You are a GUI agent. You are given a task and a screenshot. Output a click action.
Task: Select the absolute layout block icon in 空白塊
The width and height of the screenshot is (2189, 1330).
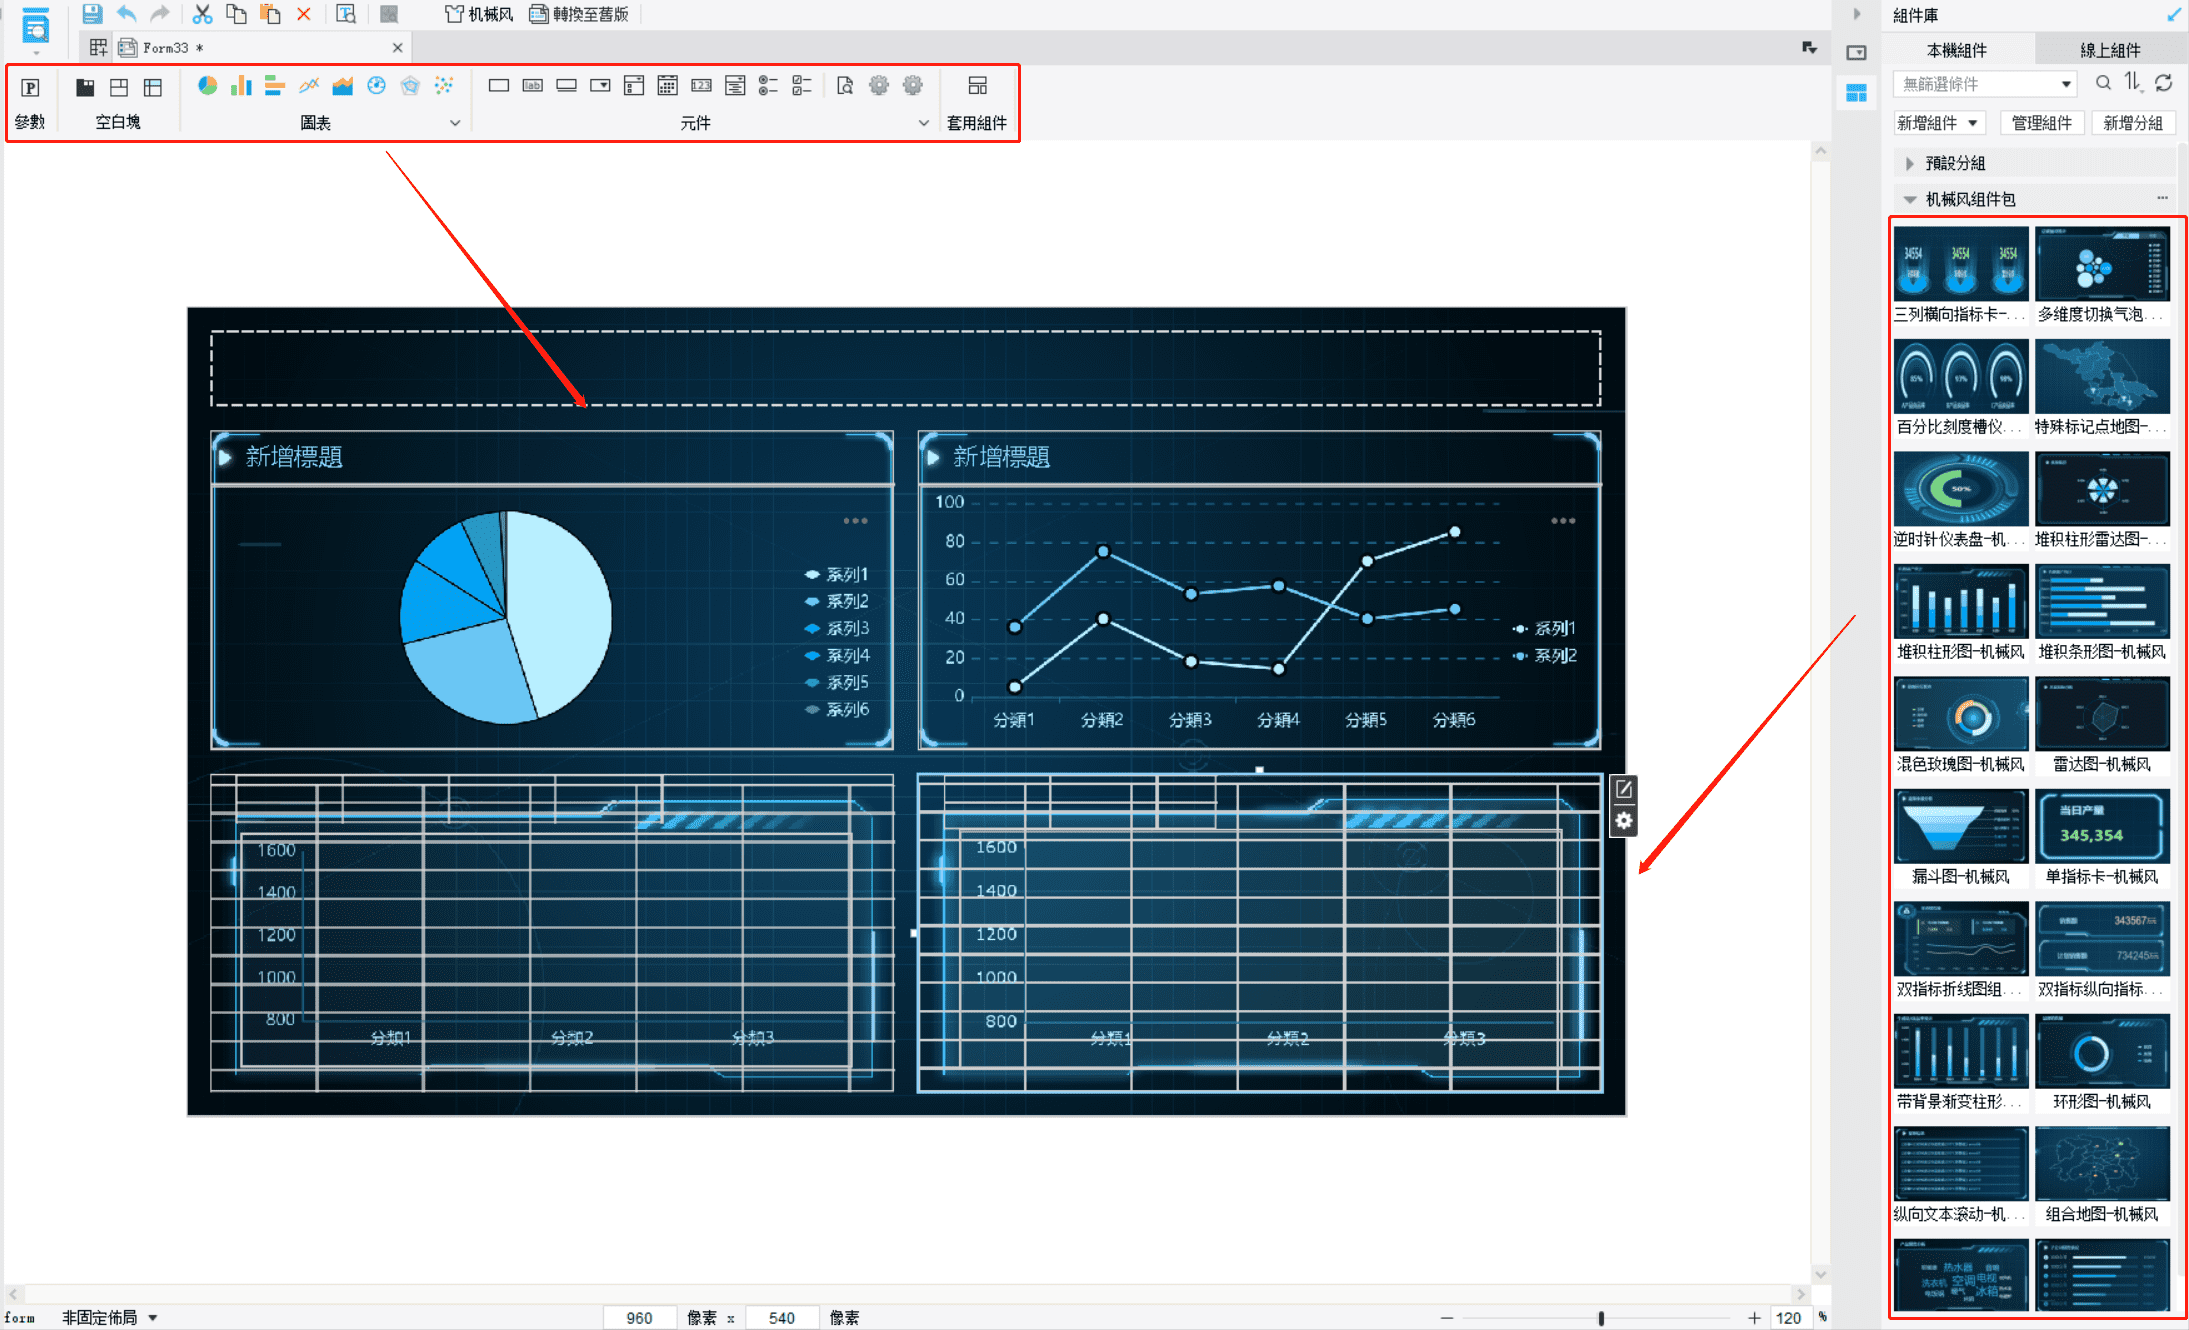click(x=119, y=88)
